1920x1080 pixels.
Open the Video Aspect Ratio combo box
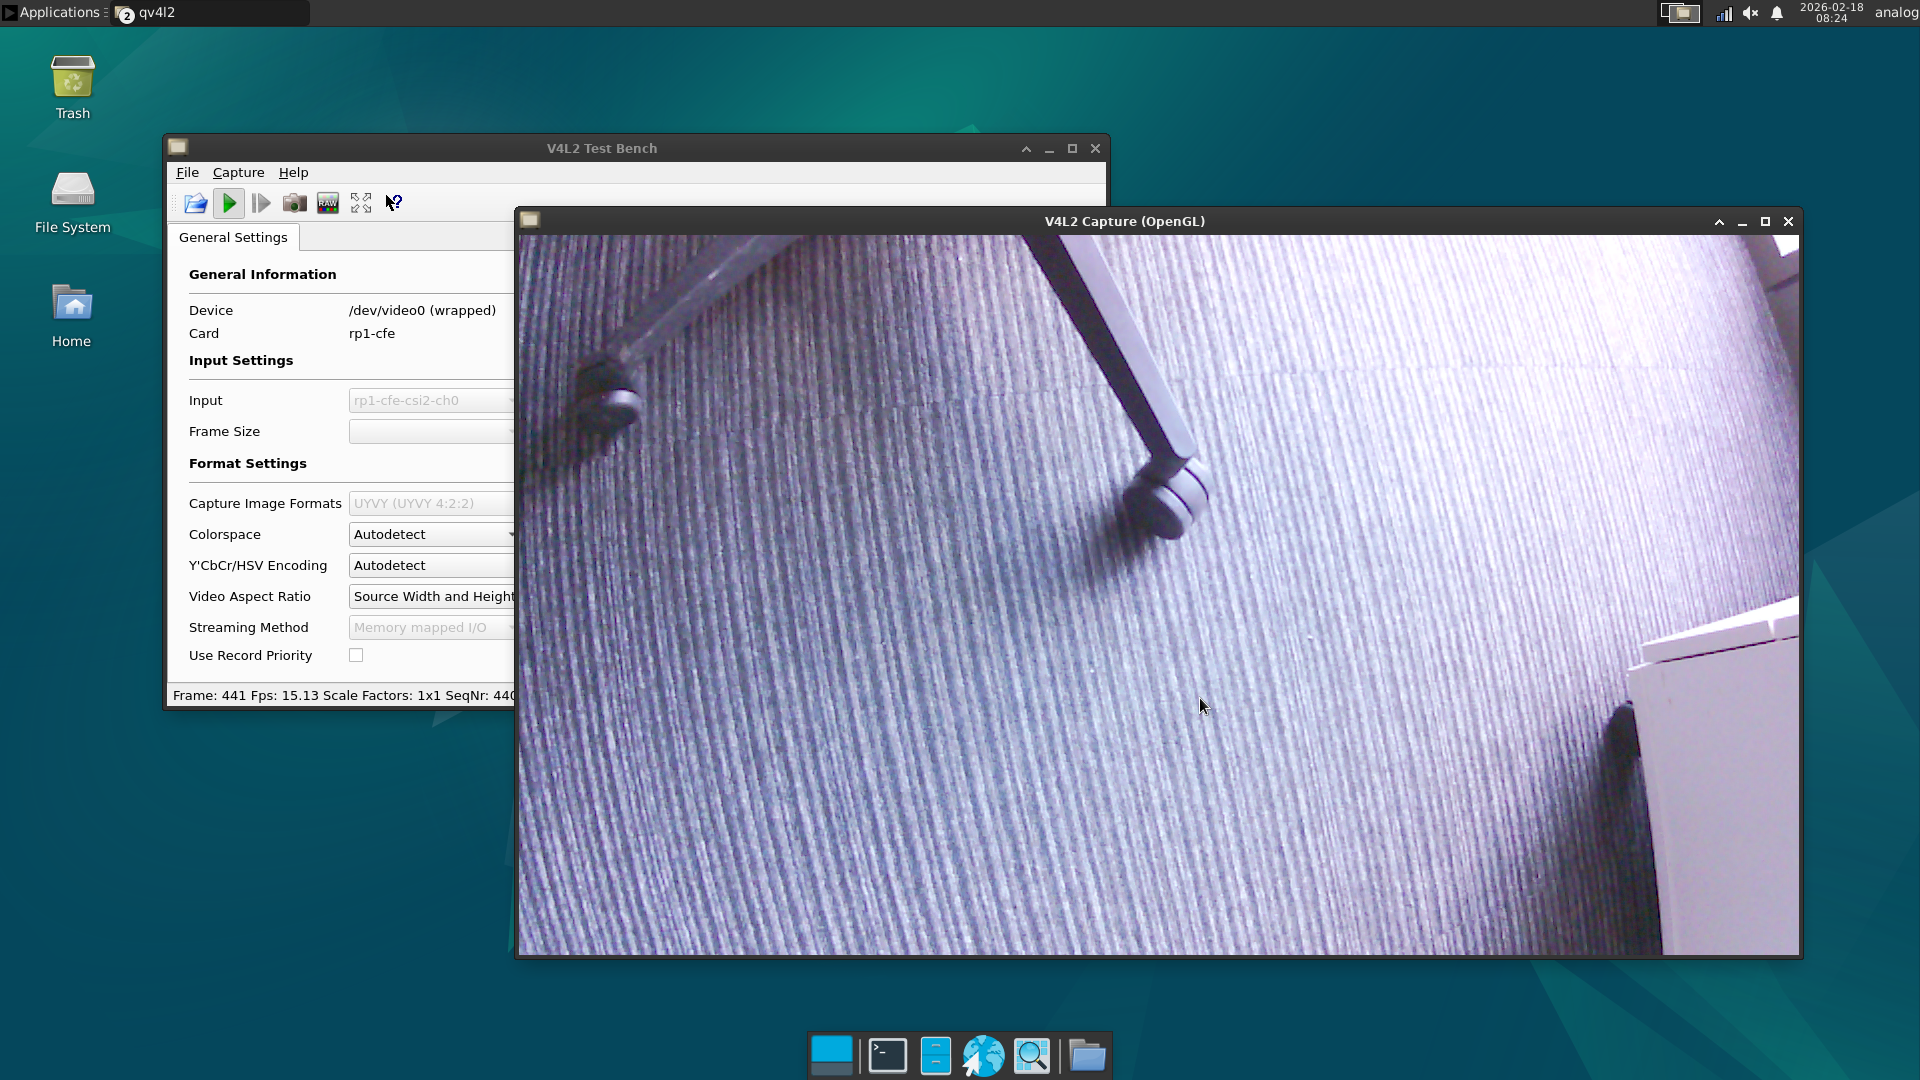(431, 596)
